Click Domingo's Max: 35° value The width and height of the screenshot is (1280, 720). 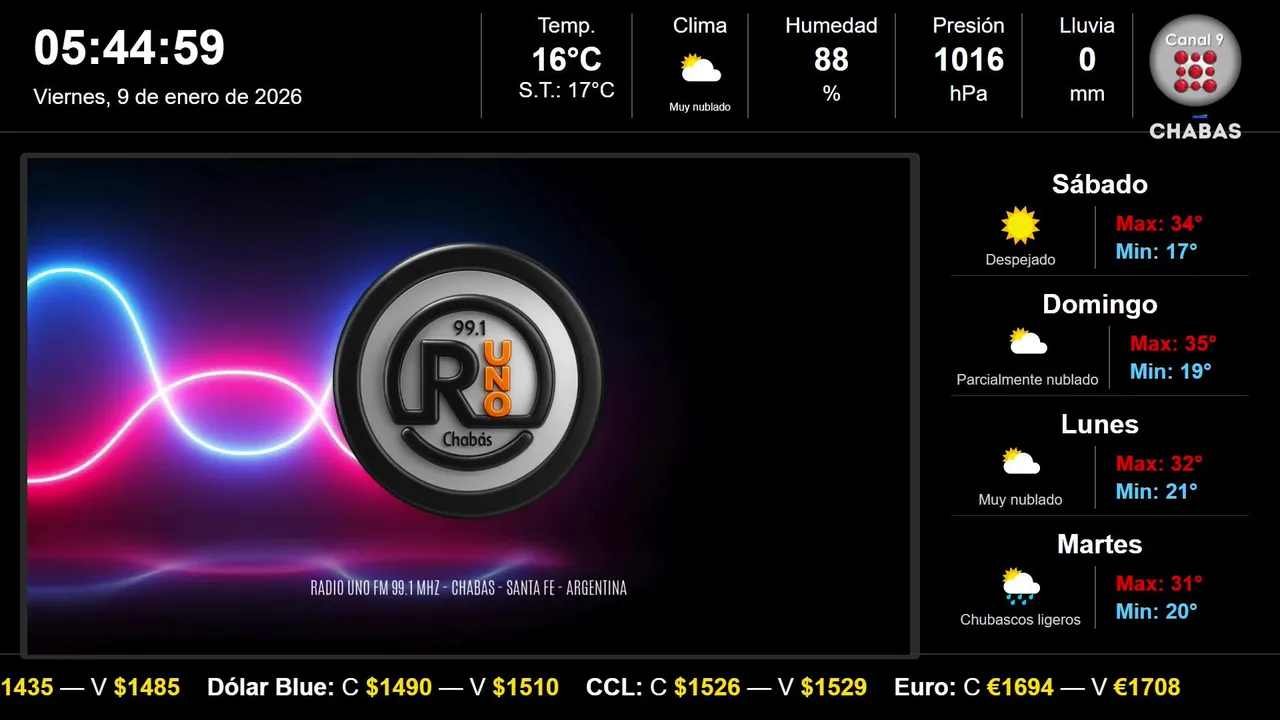tap(1173, 343)
